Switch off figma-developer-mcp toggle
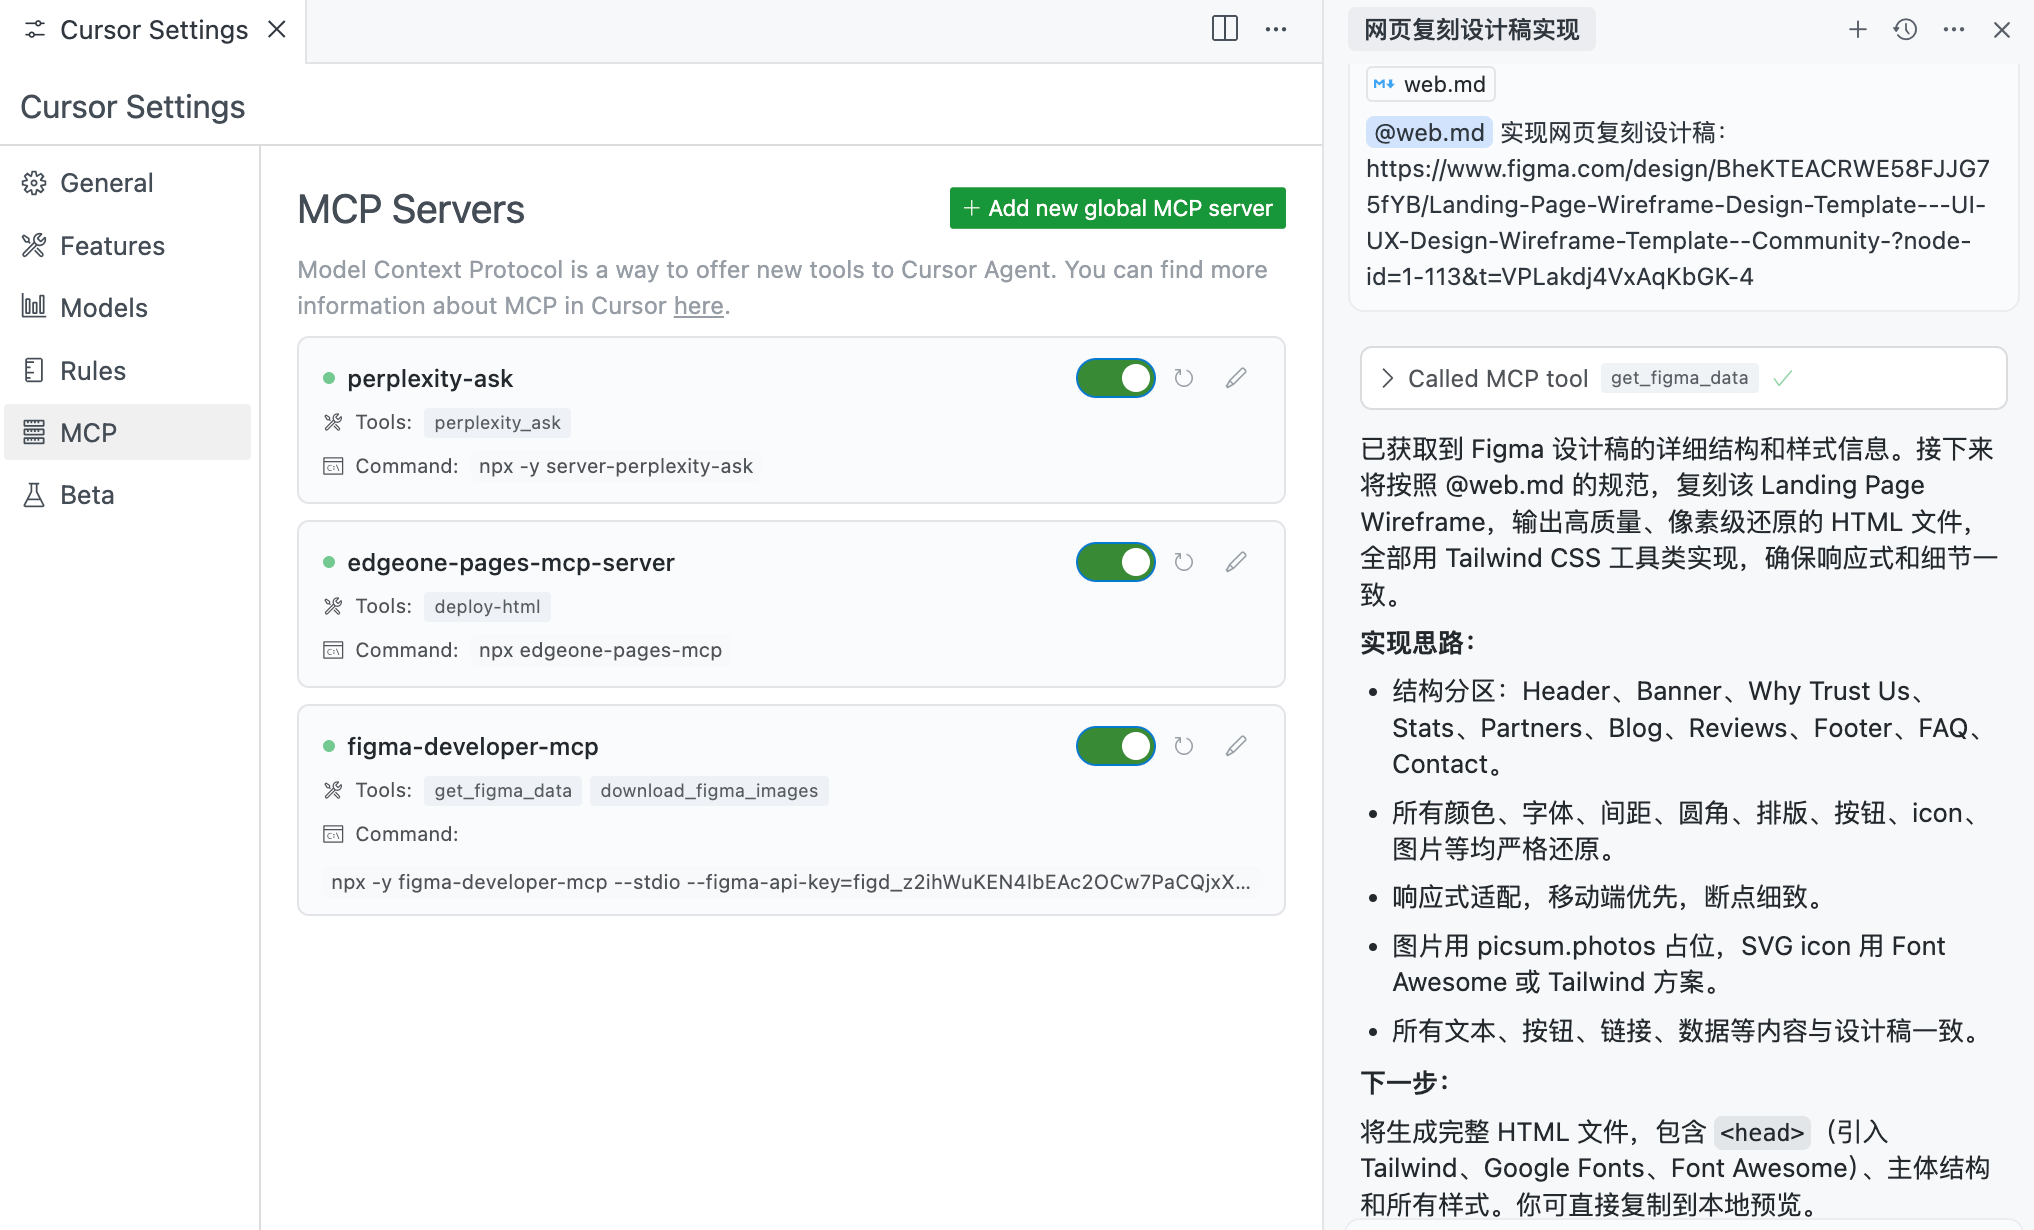This screenshot has width=2034, height=1230. (1115, 746)
